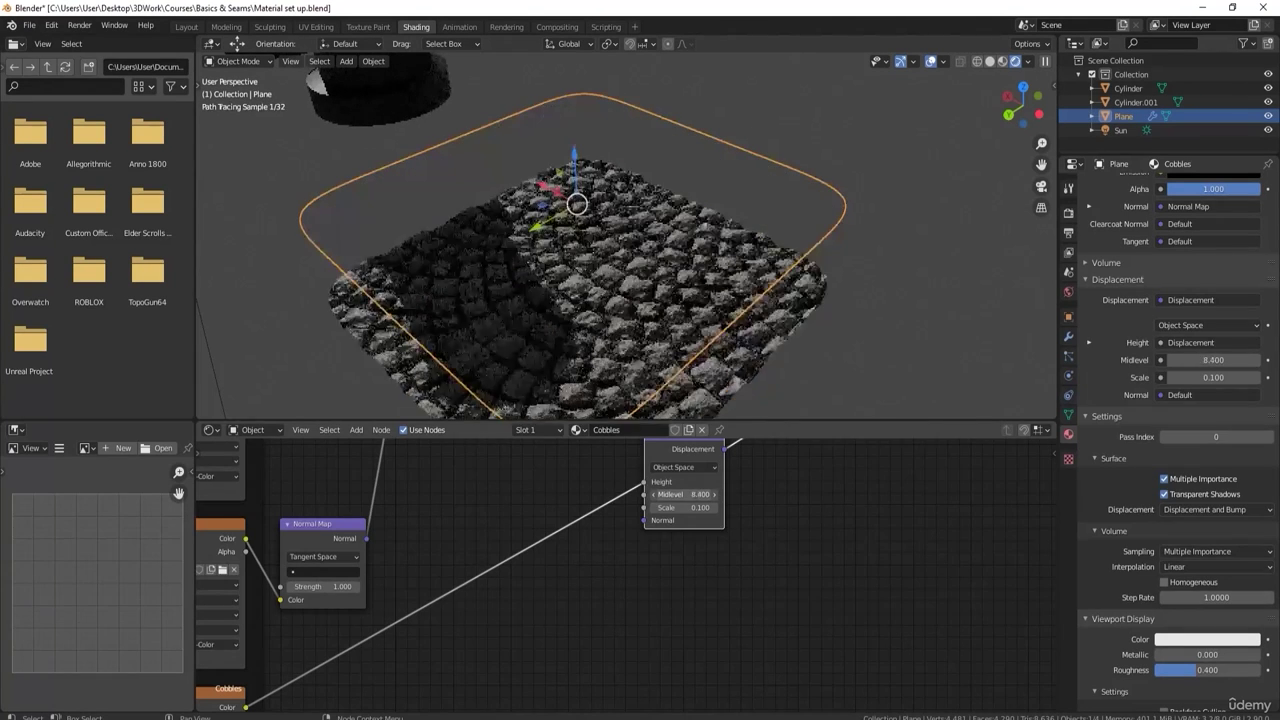Screen dimensions: 1280x720
Task: Hide the Cylinder object in outliner
Action: coord(1268,88)
